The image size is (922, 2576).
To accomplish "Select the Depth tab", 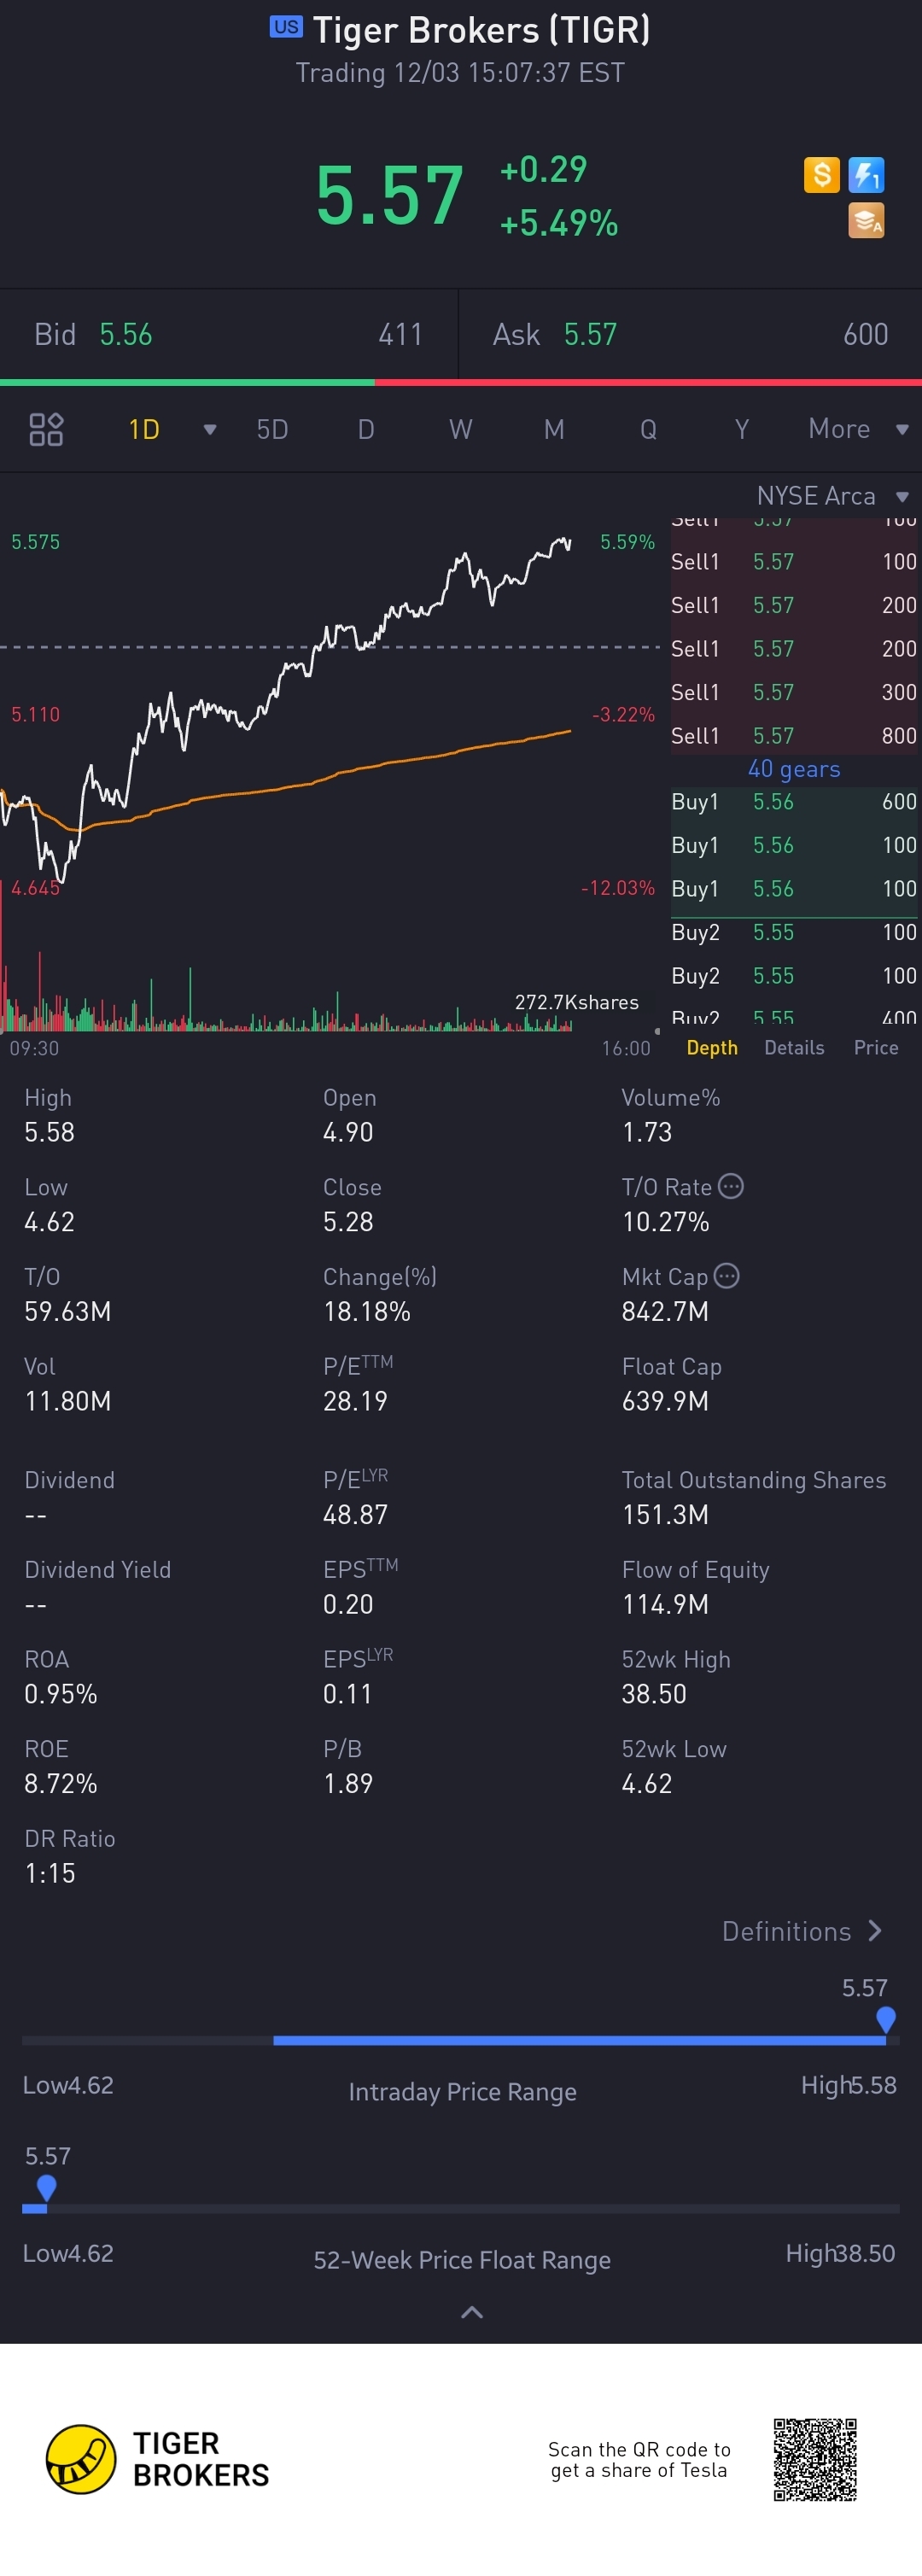I will pos(712,1047).
